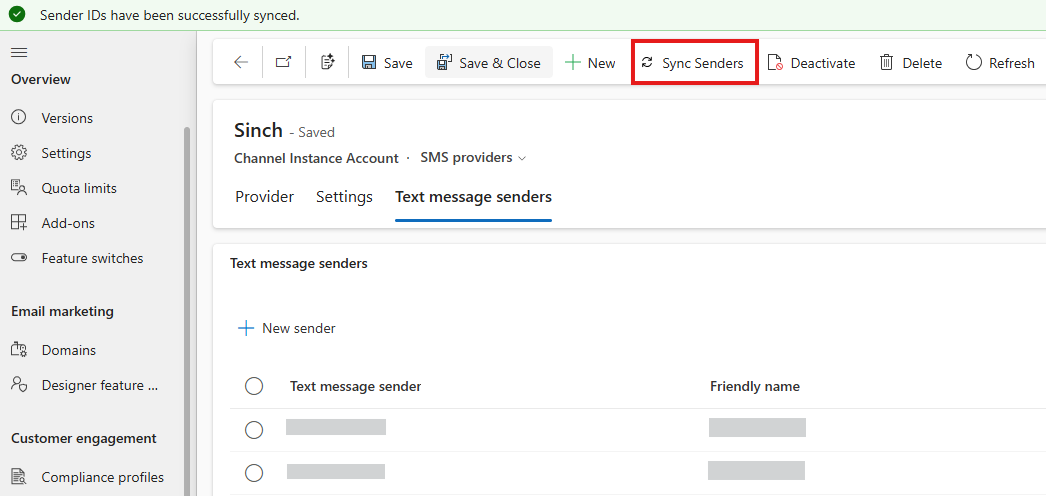
Task: Click the Save button
Action: point(387,63)
